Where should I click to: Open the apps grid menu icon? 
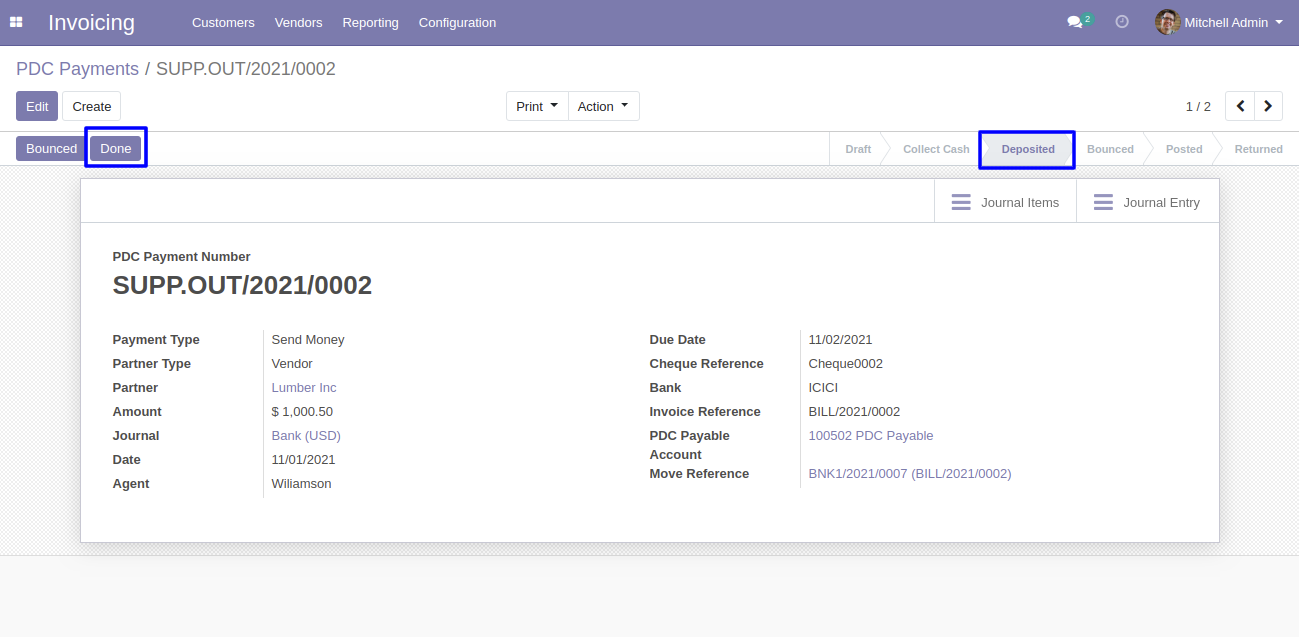(16, 22)
